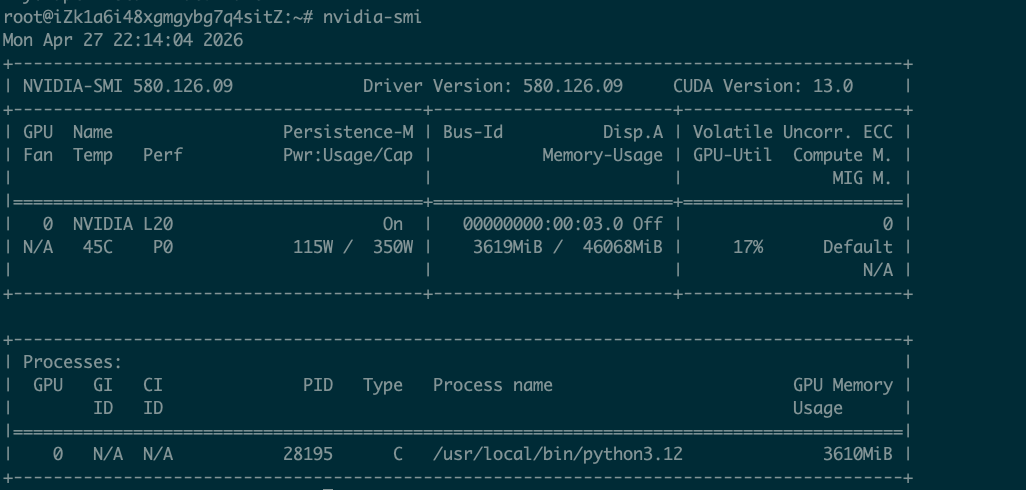Click Volatile Uncorr. ECC header
The image size is (1026, 490).
(792, 132)
